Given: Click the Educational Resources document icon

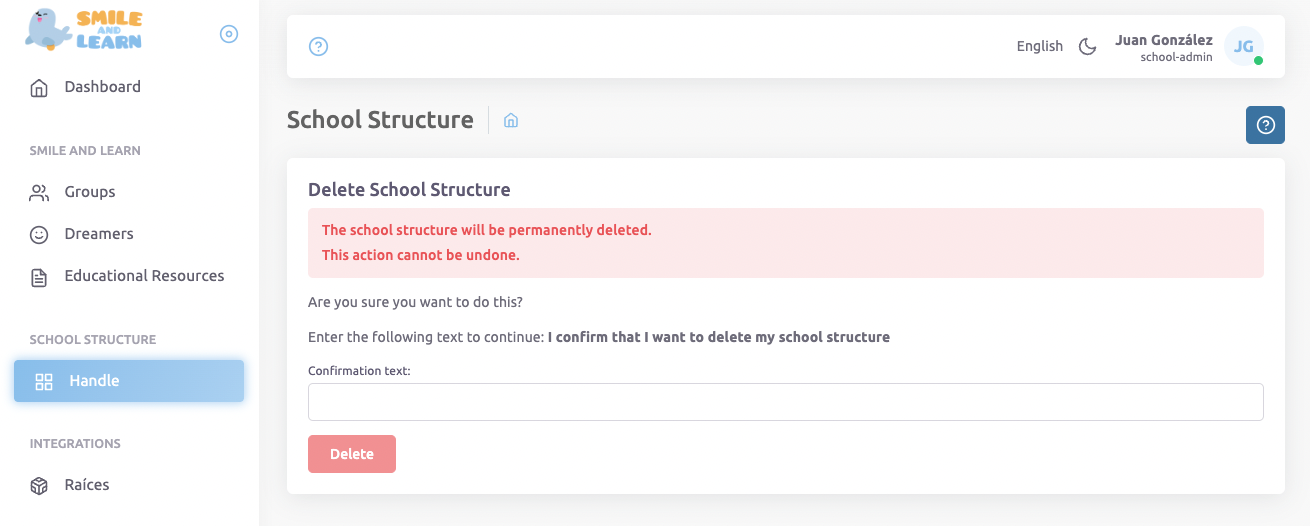Looking at the screenshot, I should (39, 277).
